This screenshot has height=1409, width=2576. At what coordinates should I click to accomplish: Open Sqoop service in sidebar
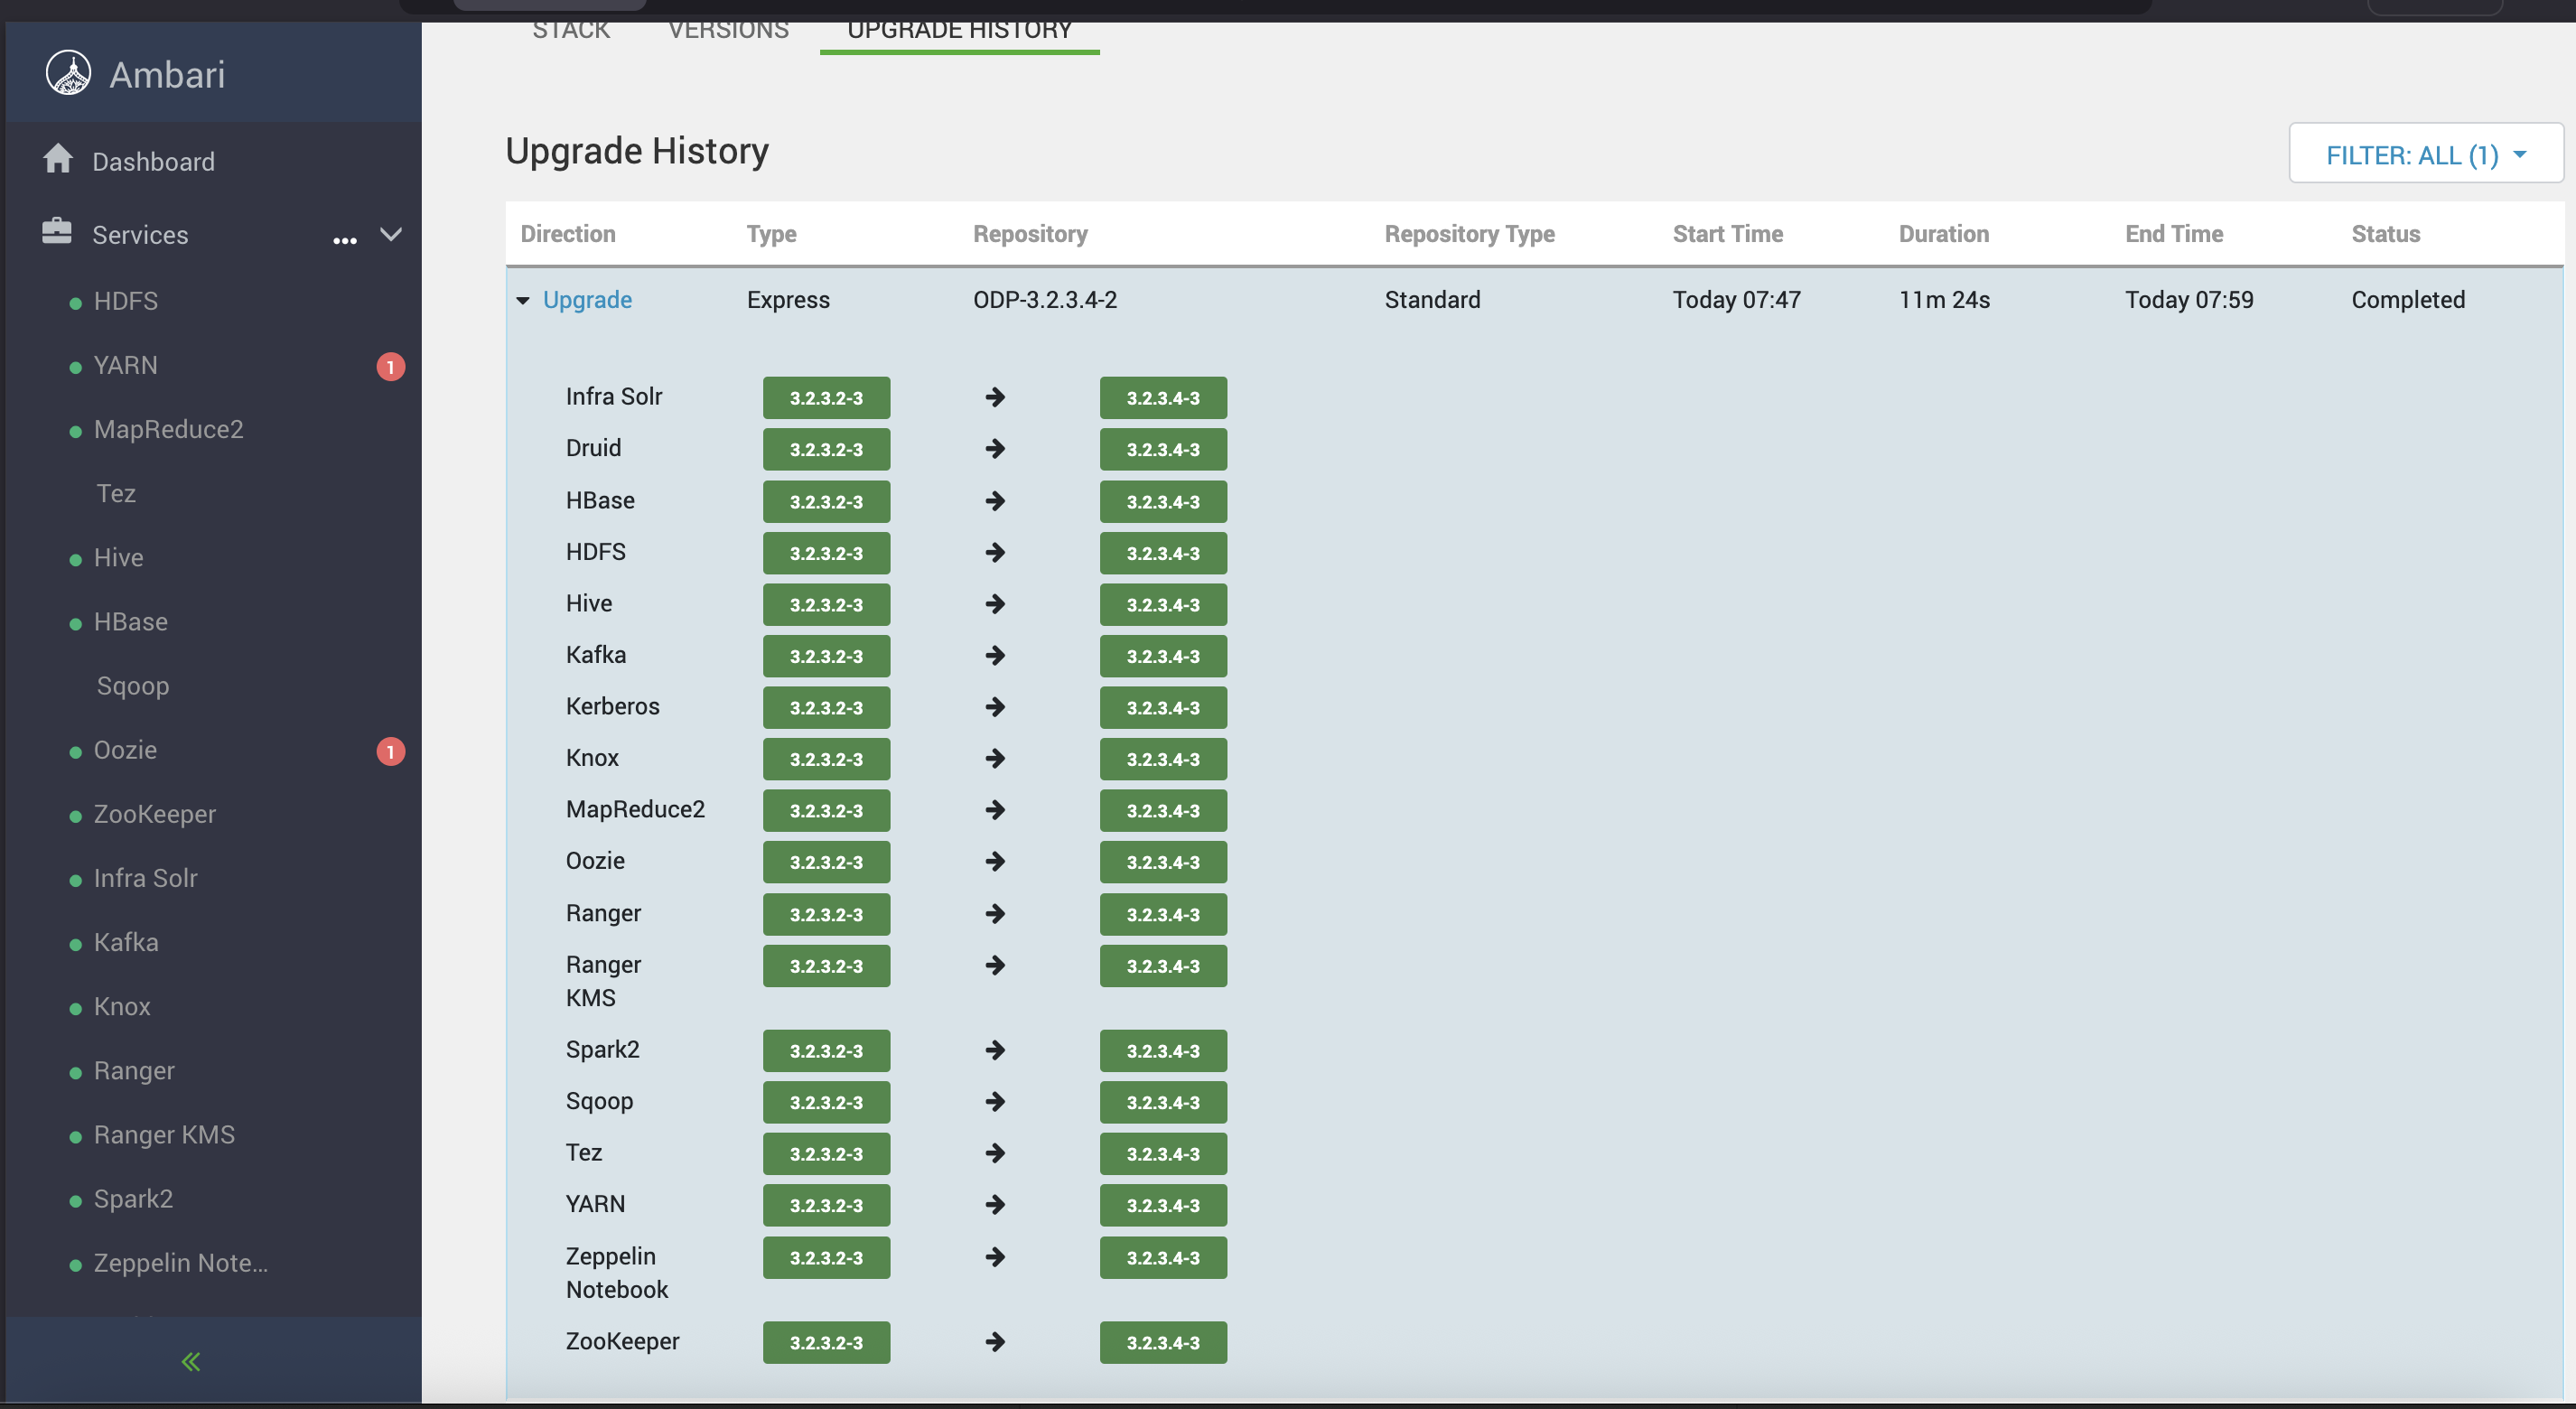click(133, 686)
